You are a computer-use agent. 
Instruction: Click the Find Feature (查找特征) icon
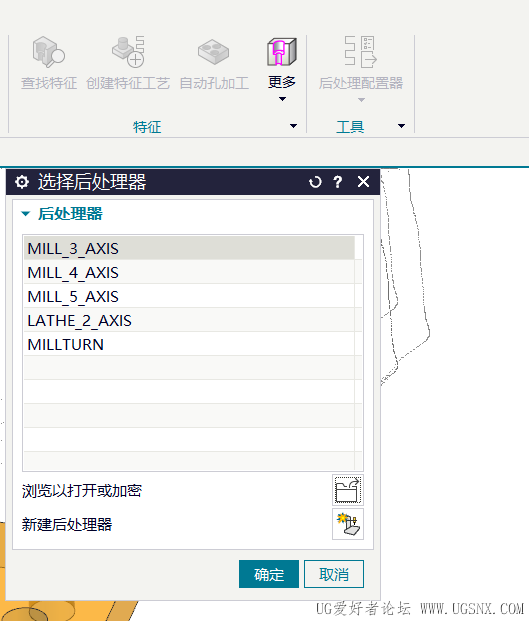(x=49, y=51)
